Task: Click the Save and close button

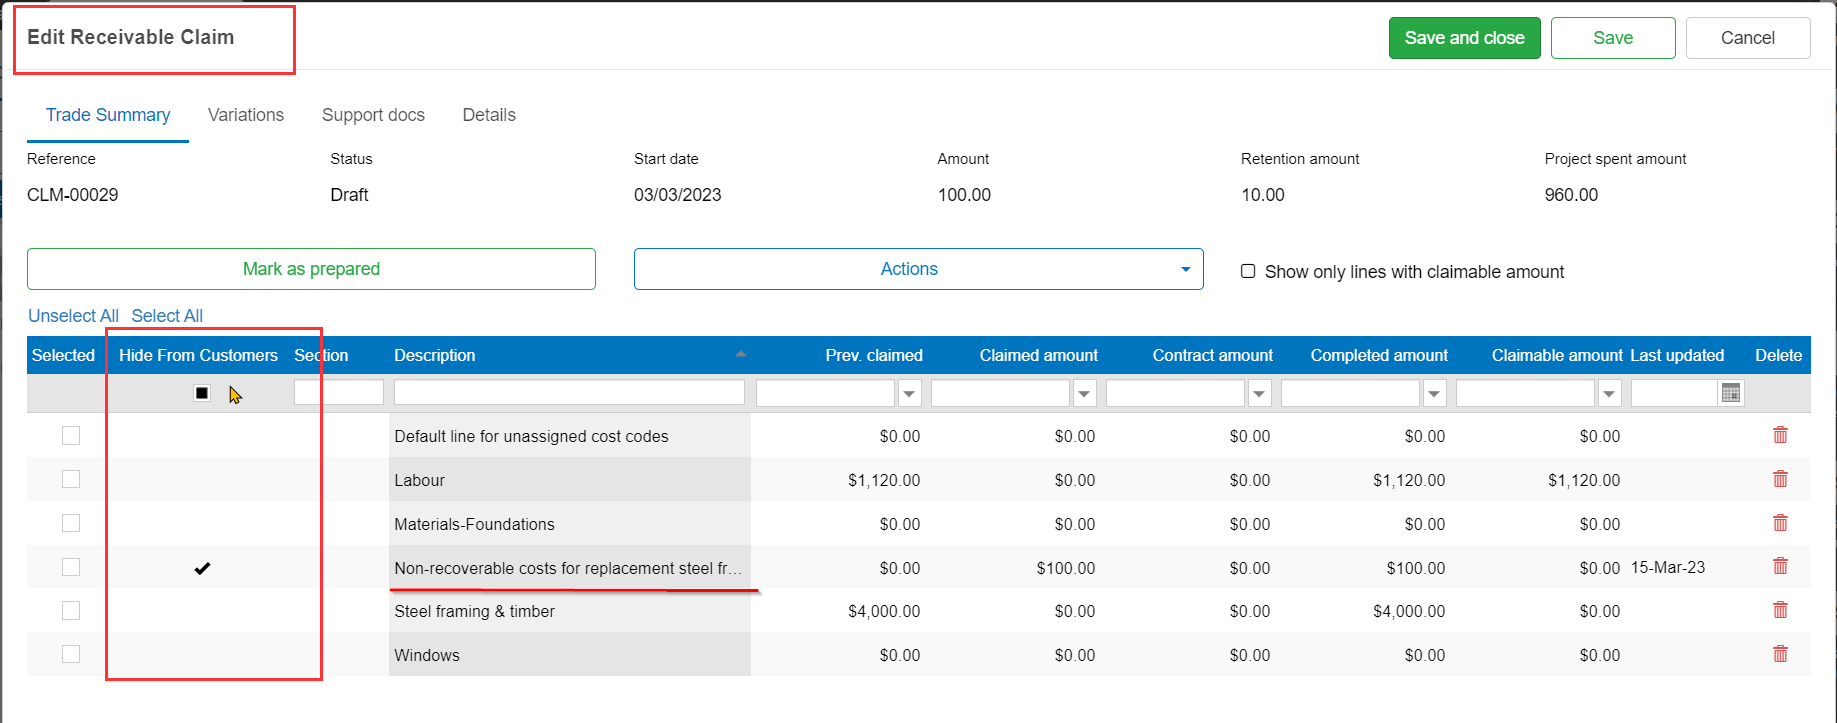Action: click(x=1464, y=38)
